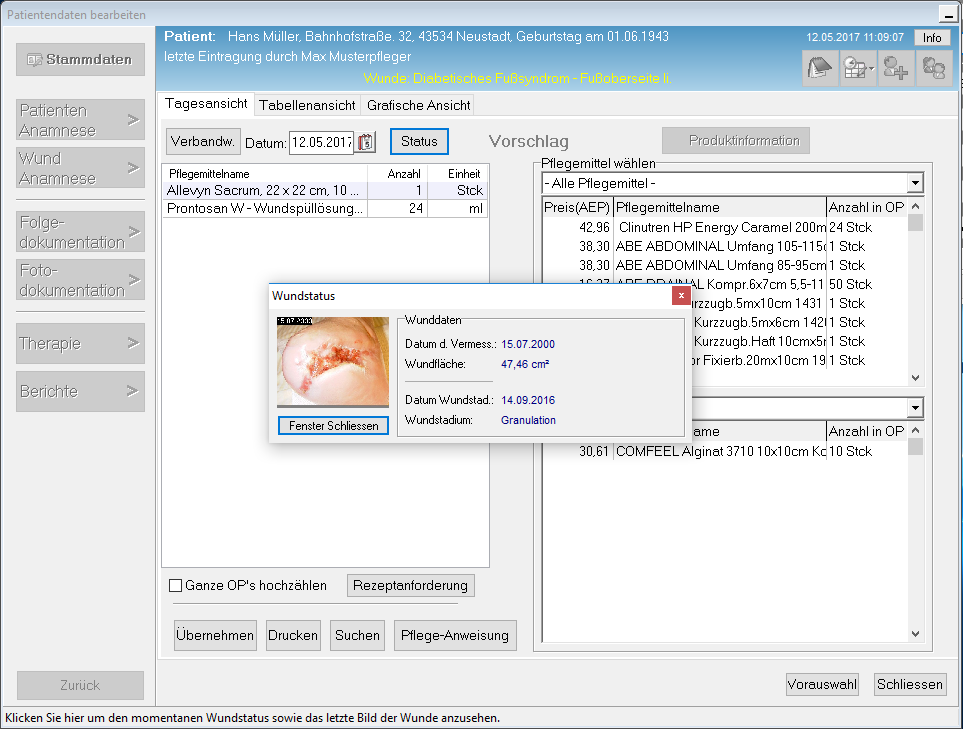Image resolution: width=963 pixels, height=729 pixels.
Task: Click the Stammdaten button with card icon
Action: click(80, 60)
